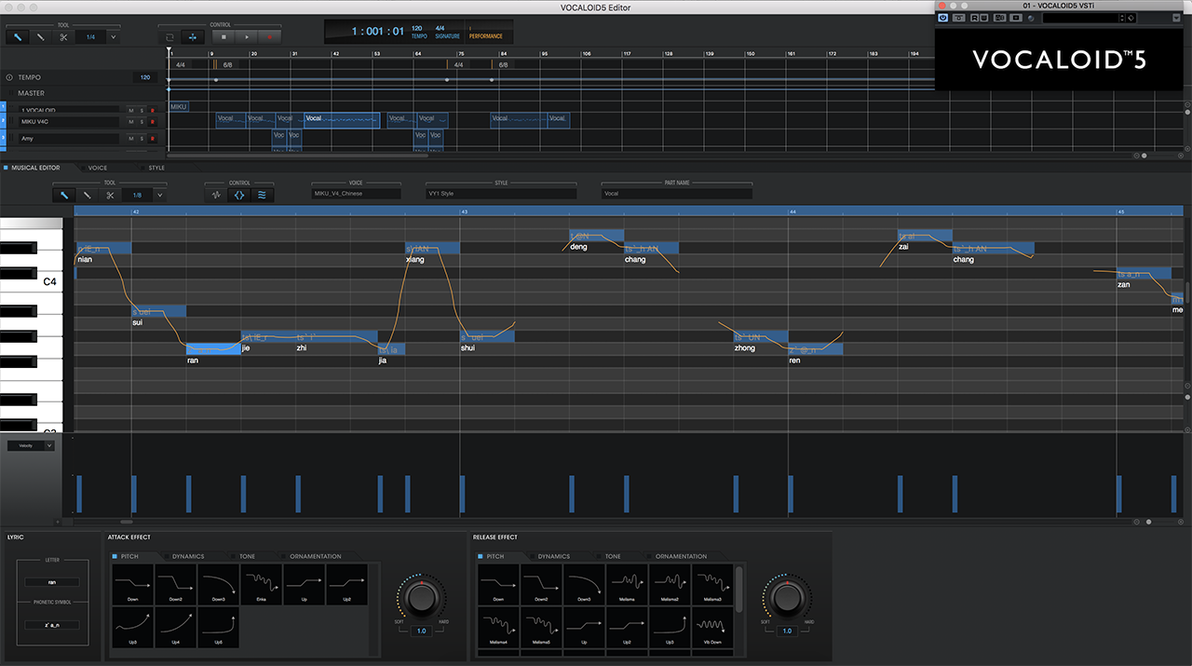This screenshot has width=1192, height=666.
Task: Select the pencil tool in the Musical Editor
Action: [x=64, y=195]
